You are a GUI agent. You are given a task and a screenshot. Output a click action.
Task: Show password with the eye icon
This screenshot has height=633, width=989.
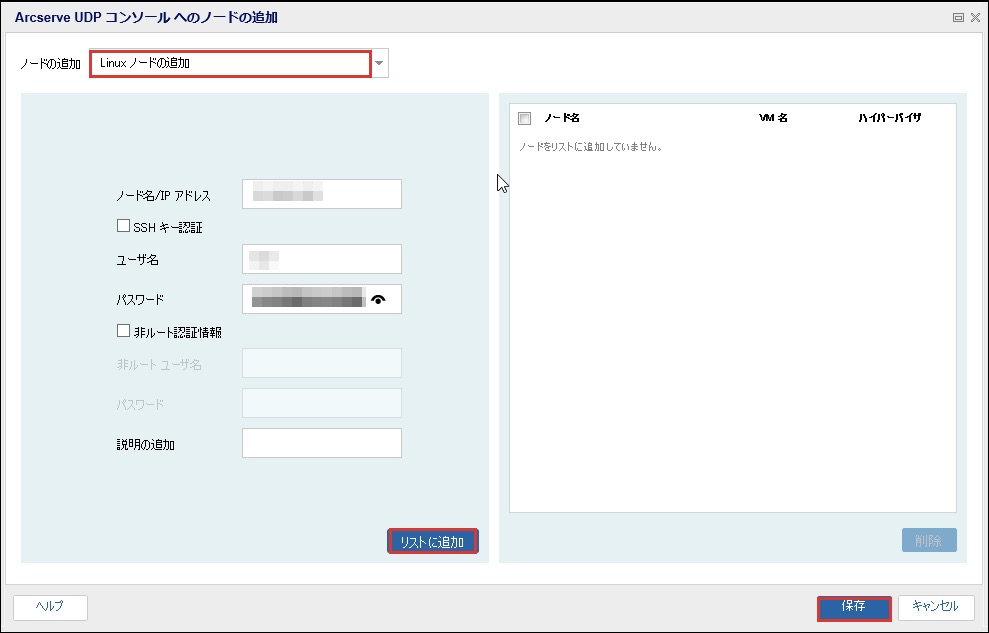(378, 299)
